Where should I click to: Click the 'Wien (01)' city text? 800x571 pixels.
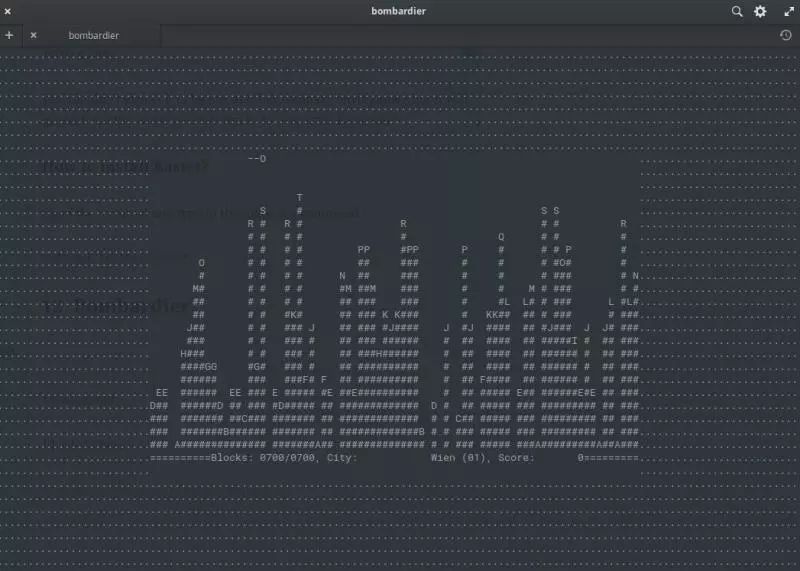(x=458, y=458)
